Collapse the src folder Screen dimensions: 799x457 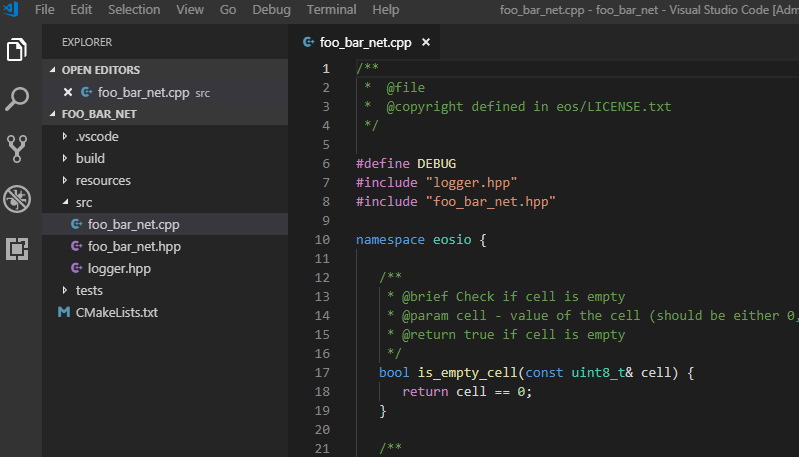(65, 202)
